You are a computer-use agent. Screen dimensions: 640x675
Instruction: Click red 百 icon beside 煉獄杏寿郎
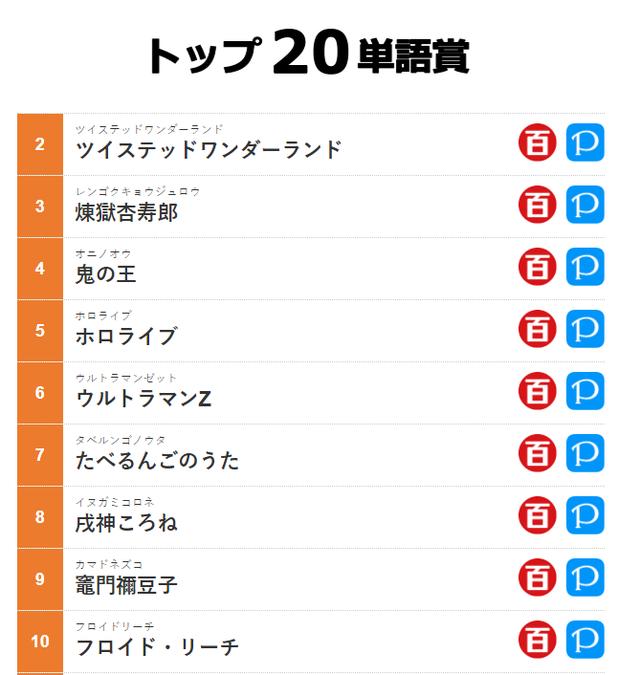point(537,205)
